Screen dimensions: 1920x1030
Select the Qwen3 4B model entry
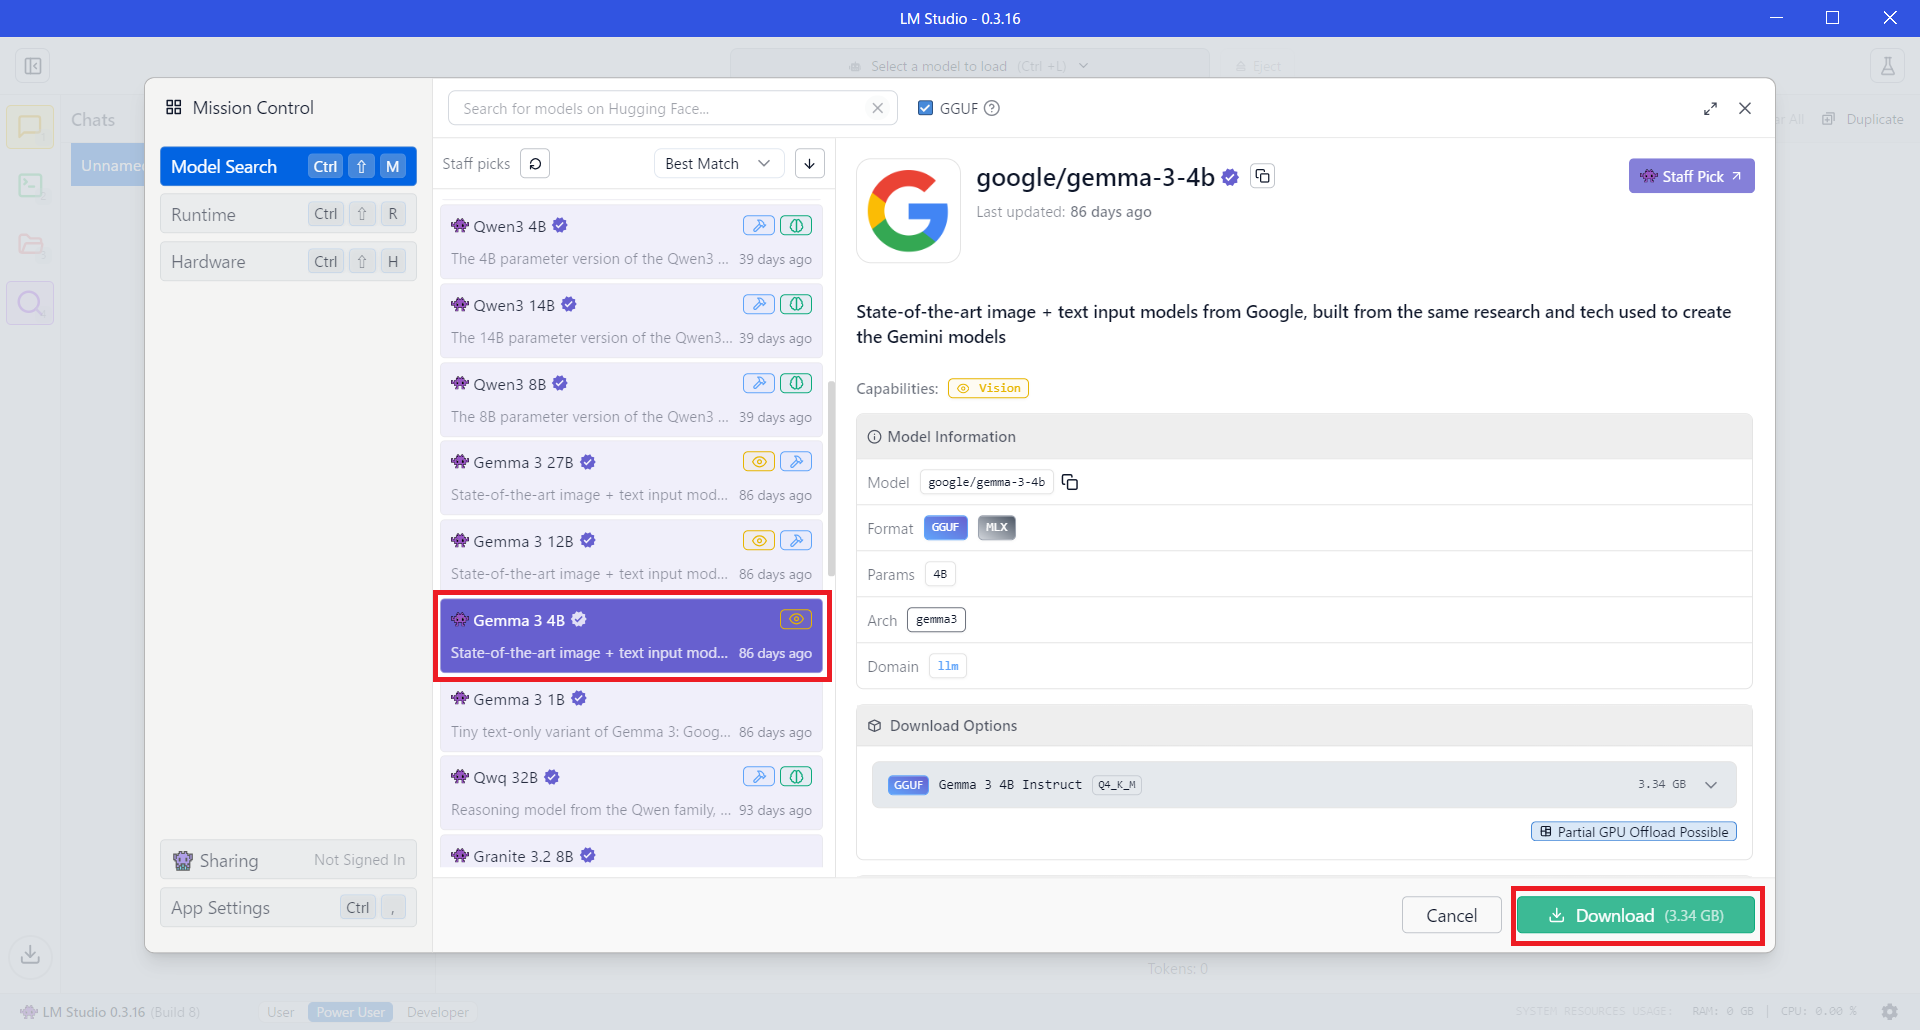(x=631, y=242)
